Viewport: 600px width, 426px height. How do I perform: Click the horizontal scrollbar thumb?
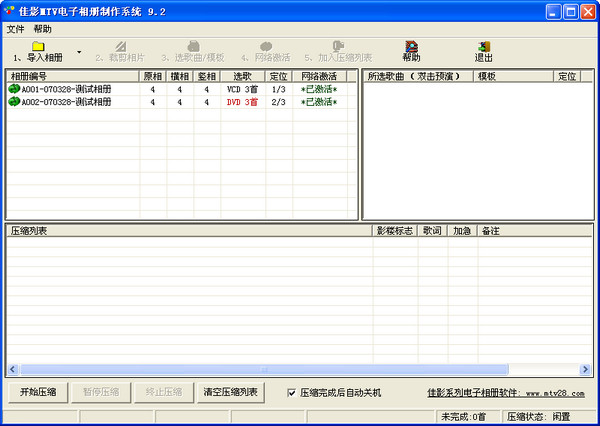point(264,369)
